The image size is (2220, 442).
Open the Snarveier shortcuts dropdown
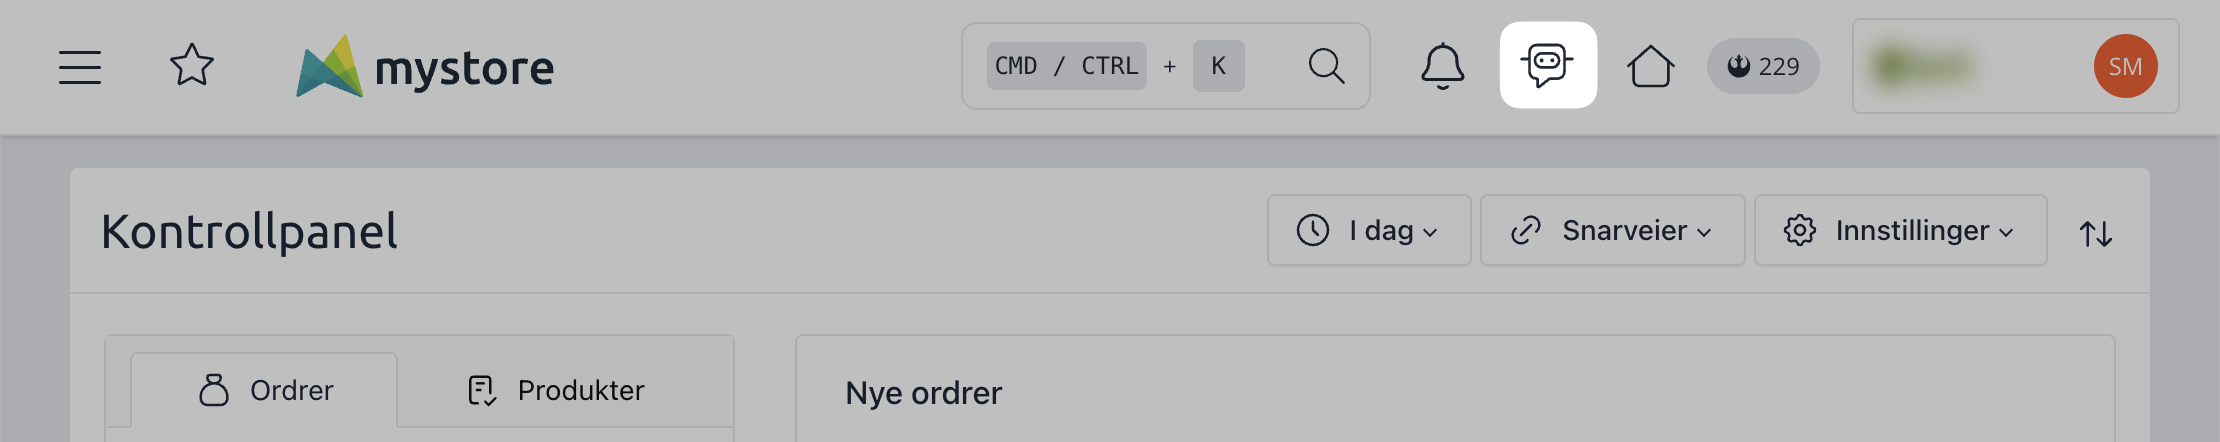point(1612,231)
